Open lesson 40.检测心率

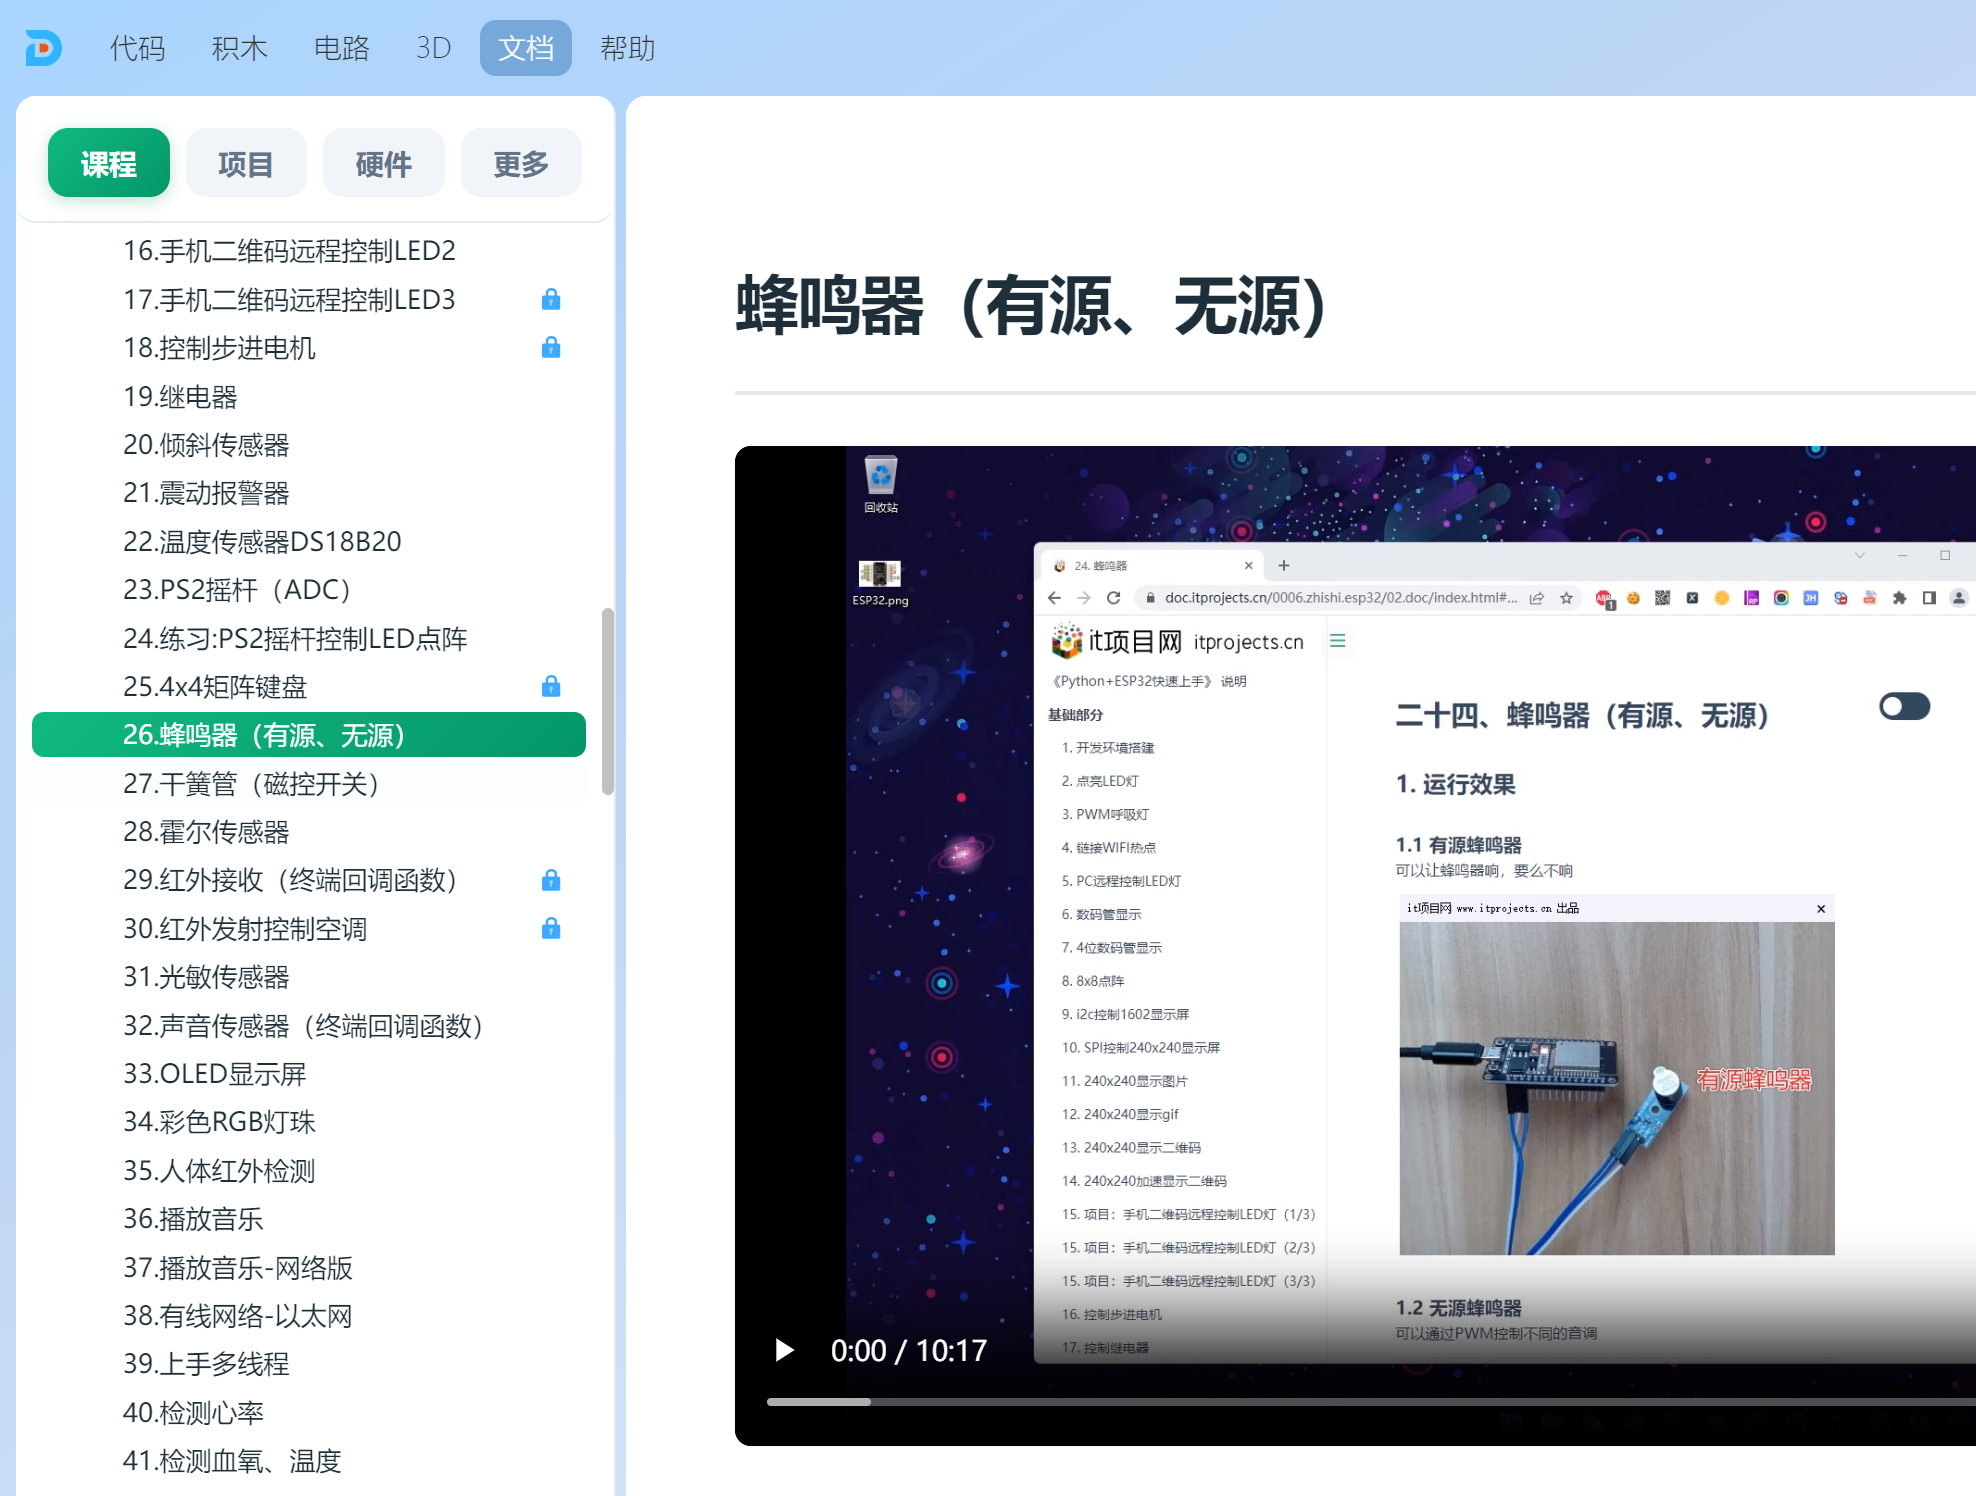tap(309, 1412)
